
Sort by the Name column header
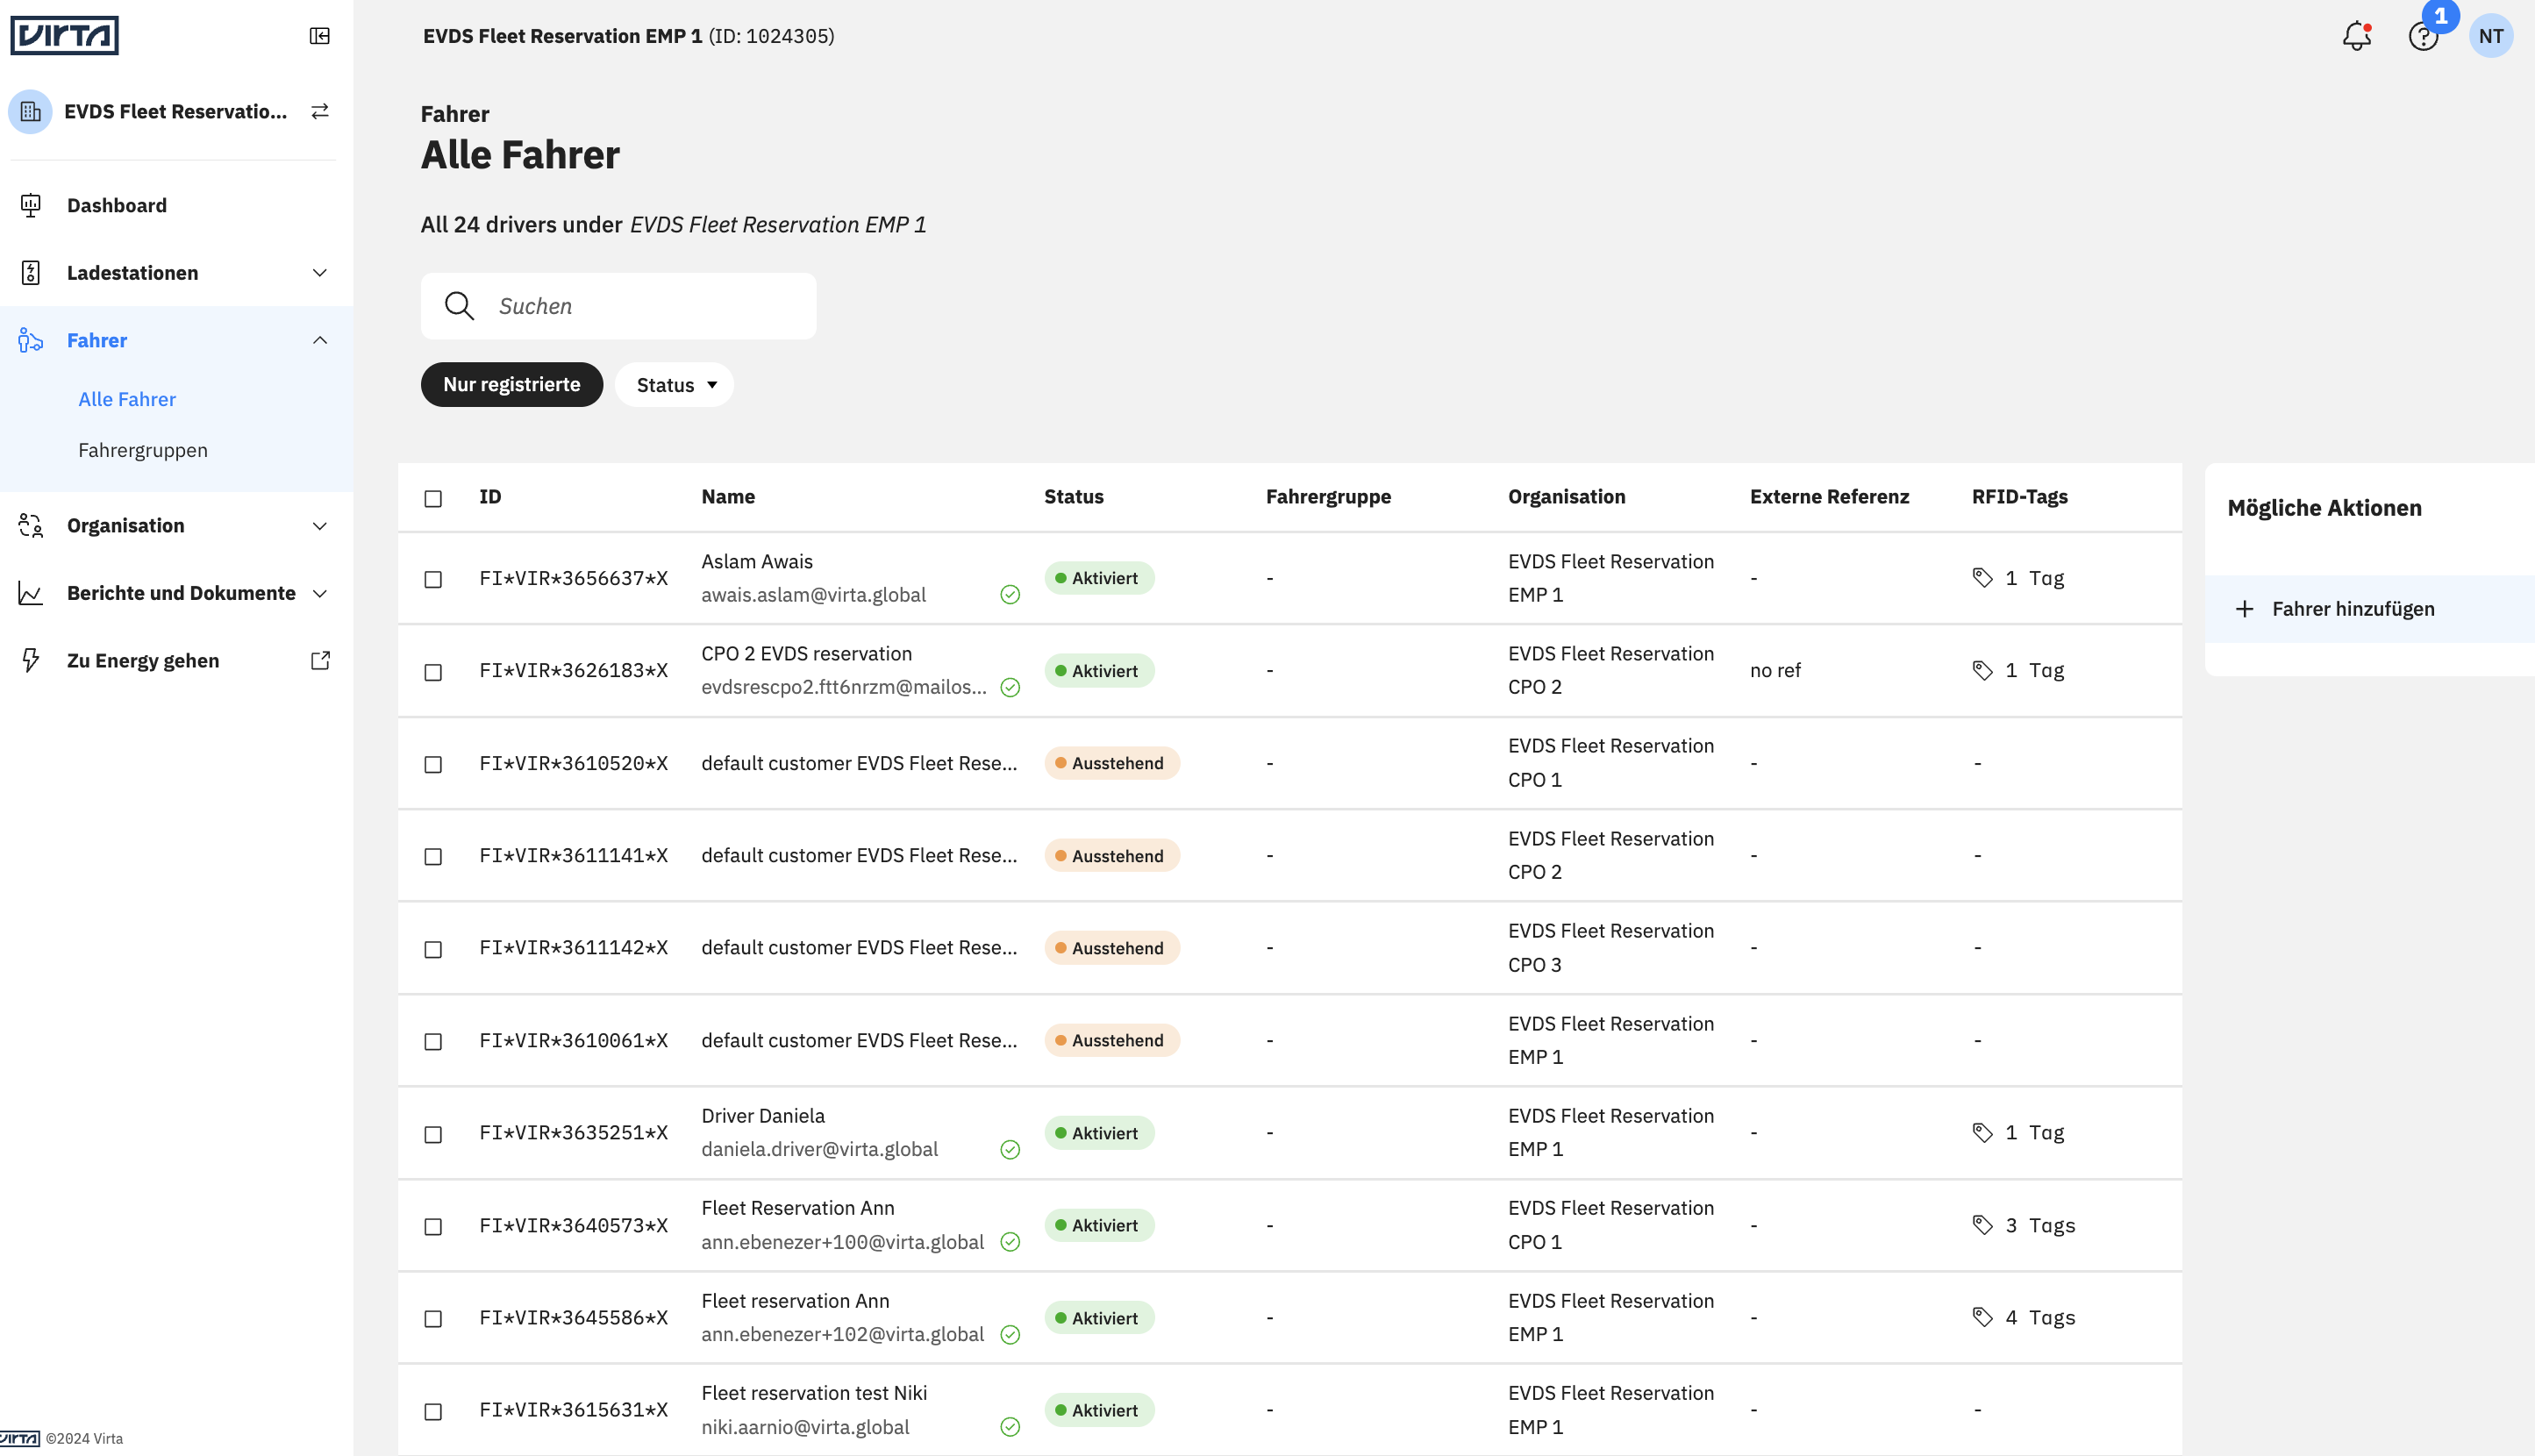[728, 497]
